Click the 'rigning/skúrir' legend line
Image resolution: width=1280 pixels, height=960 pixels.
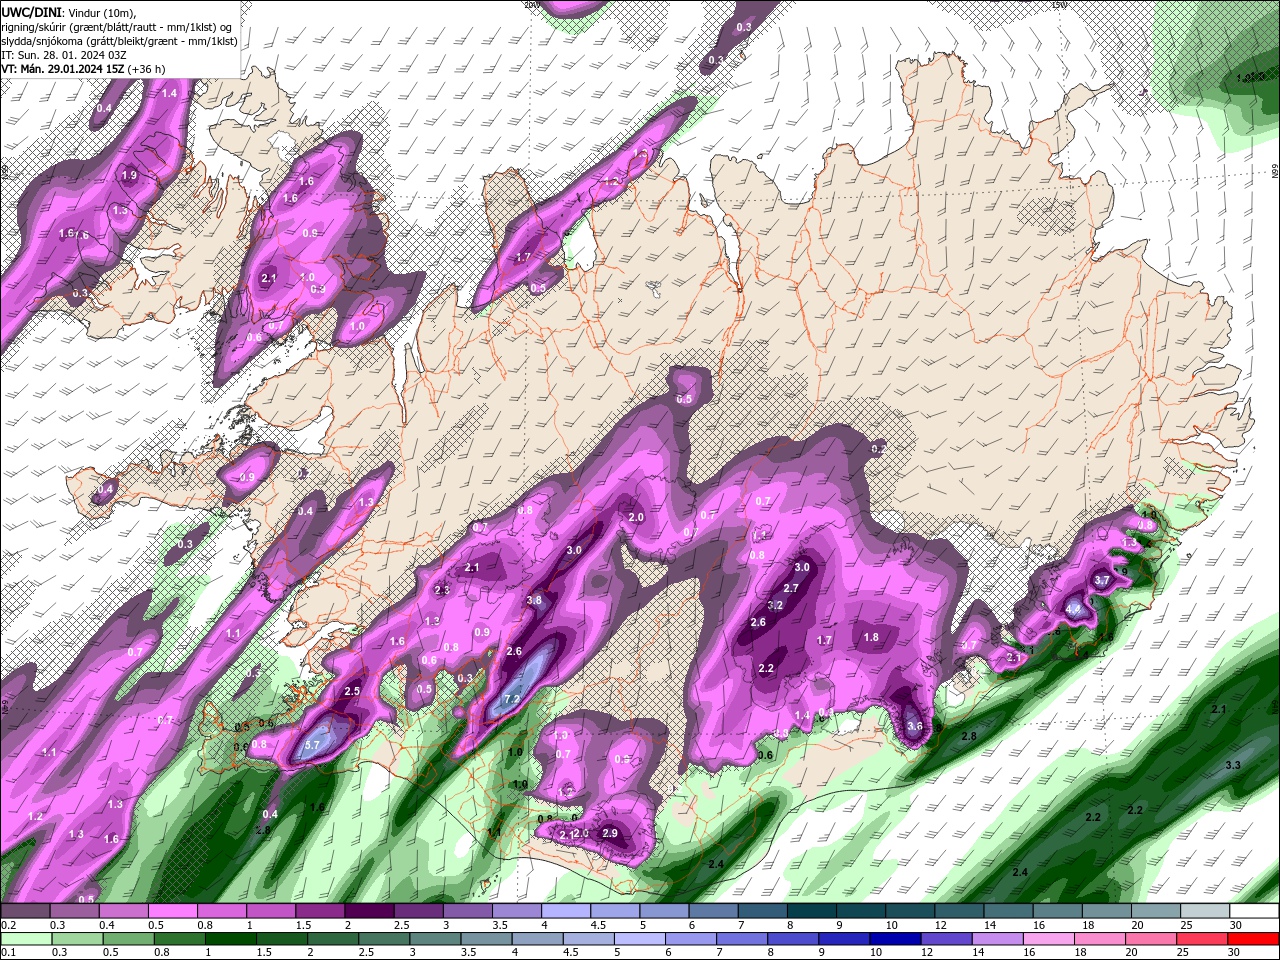(117, 26)
